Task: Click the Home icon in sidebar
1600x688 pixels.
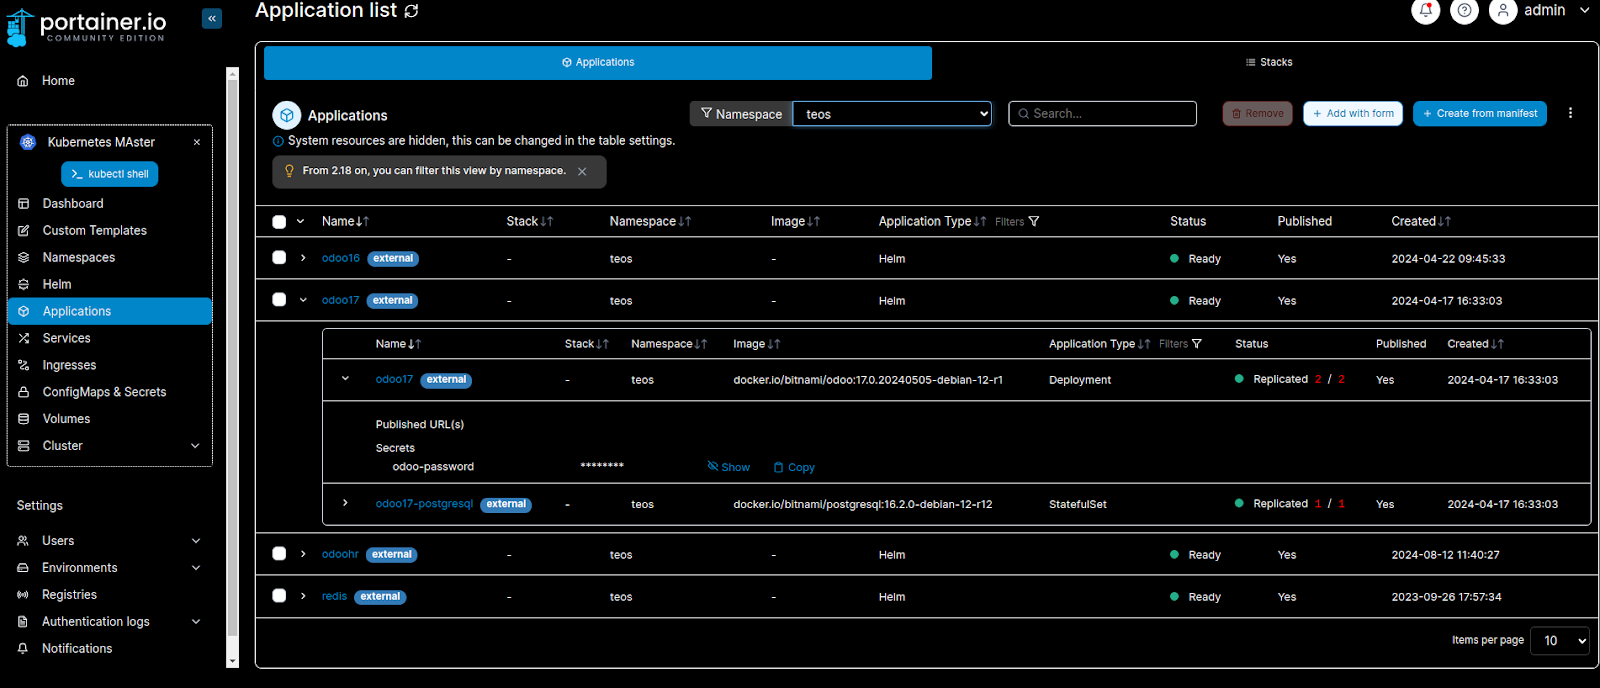Action: coord(23,81)
